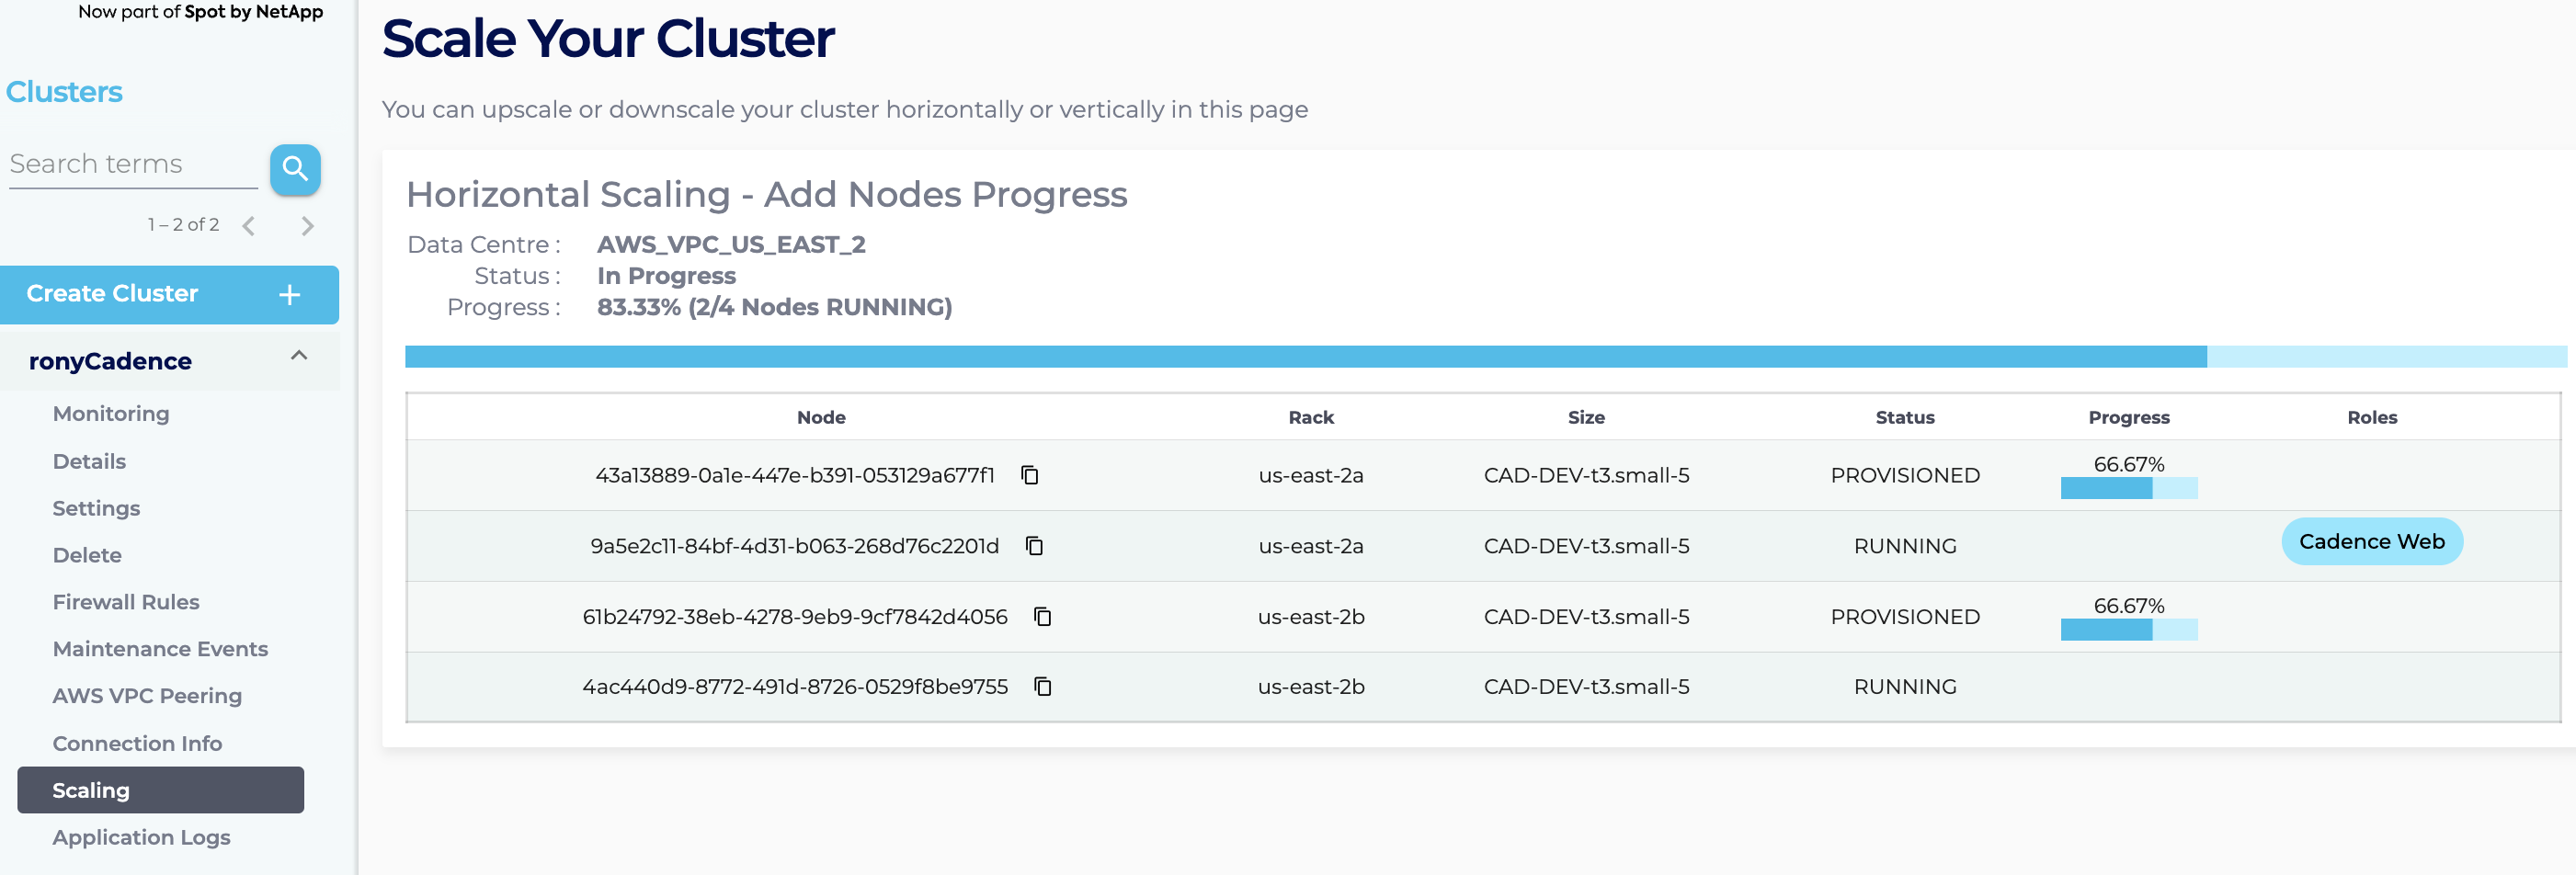Open the Monitoring page
Screen dimensions: 2576x875
pos(111,414)
